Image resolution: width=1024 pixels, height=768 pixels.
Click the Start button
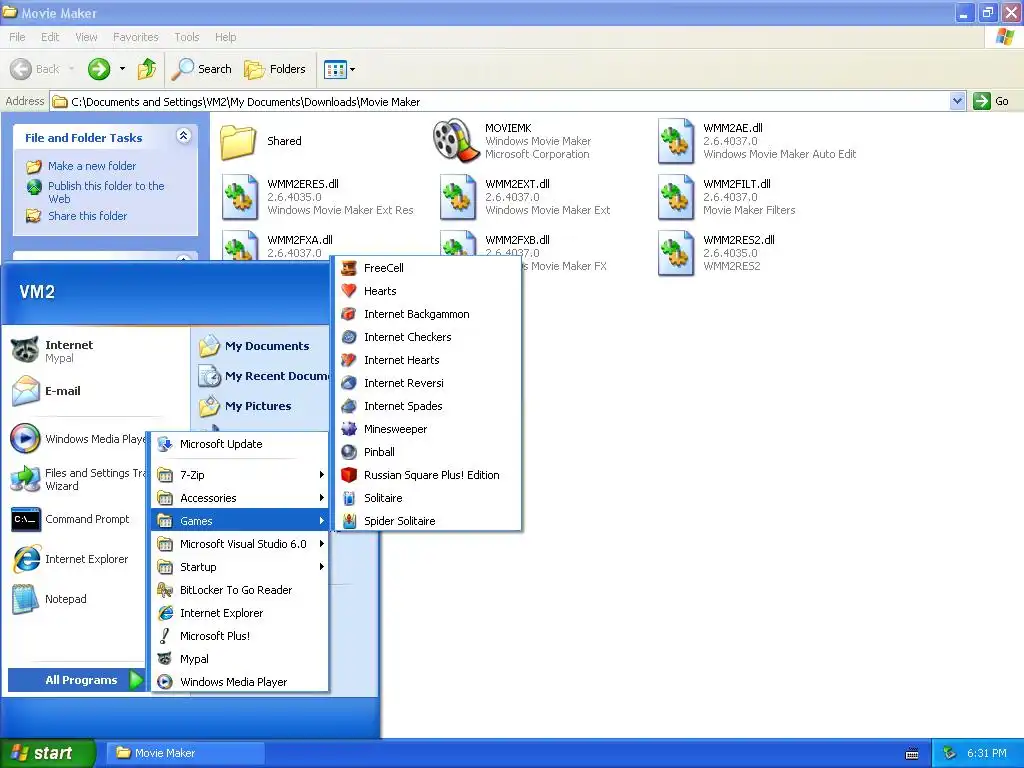(x=47, y=753)
